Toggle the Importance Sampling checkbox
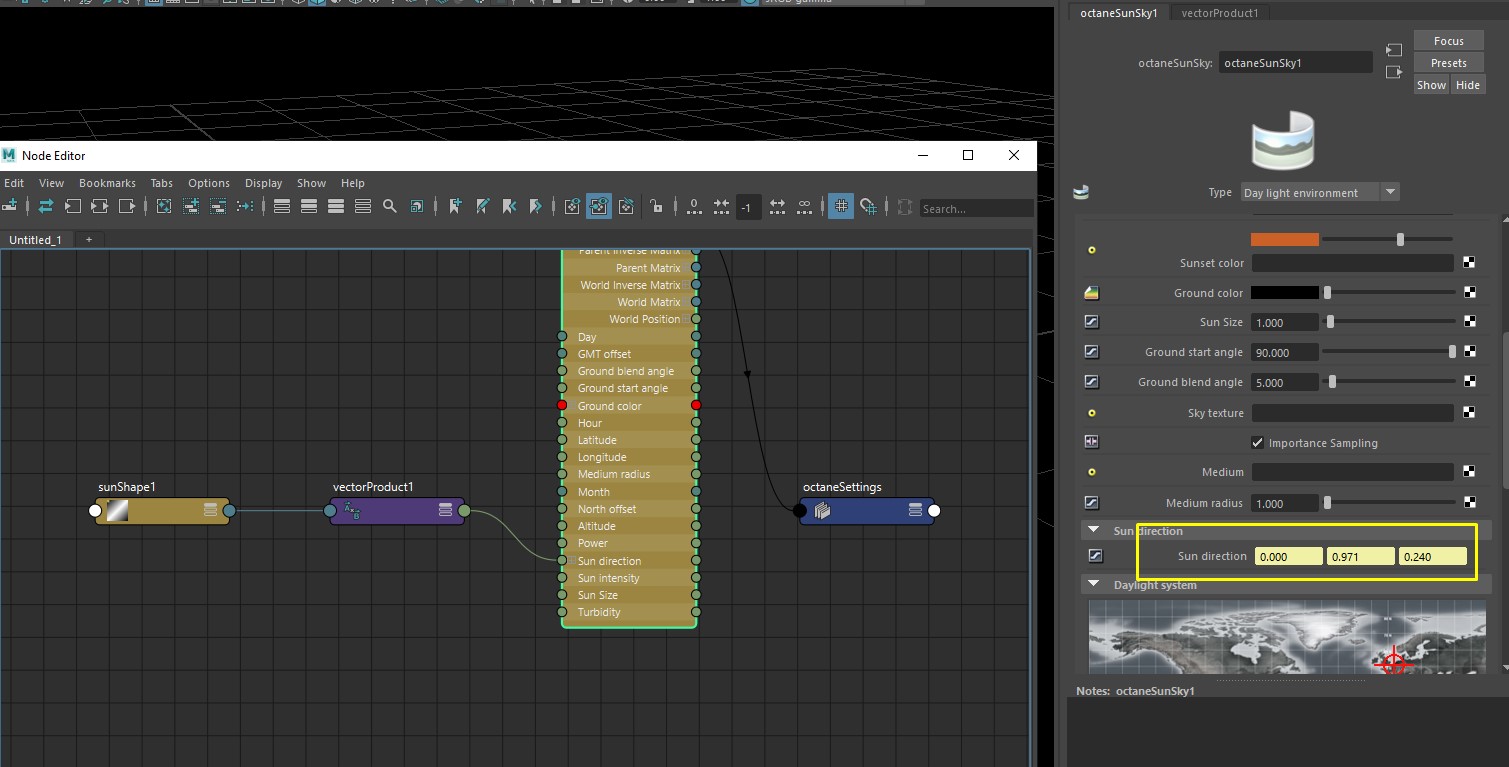The width and height of the screenshot is (1509, 767). [x=1257, y=443]
